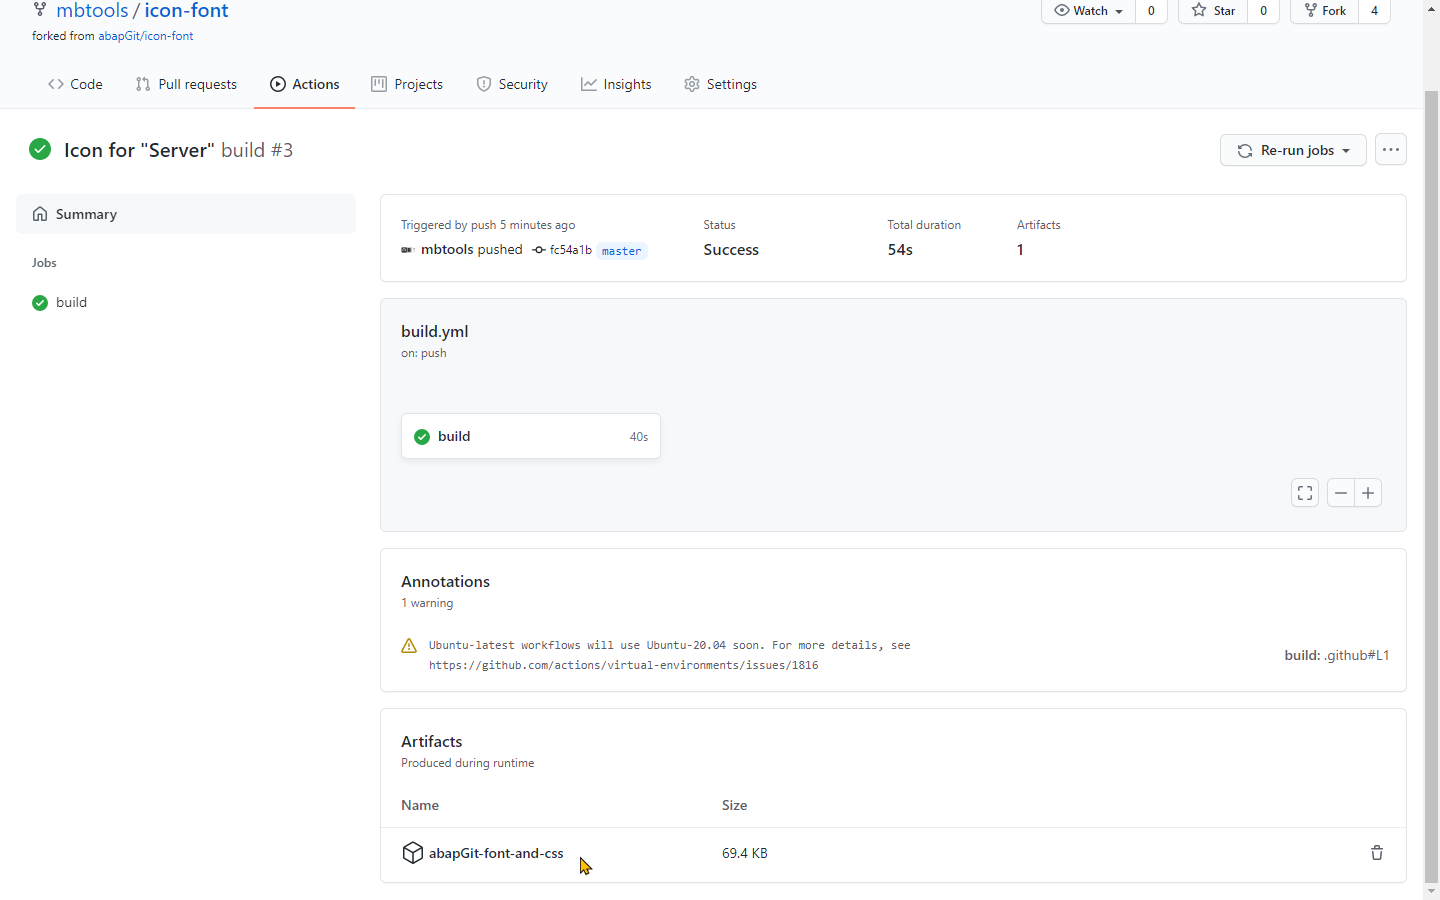This screenshot has height=900, width=1440.
Task: Click the 'on: push' text
Action: (424, 353)
